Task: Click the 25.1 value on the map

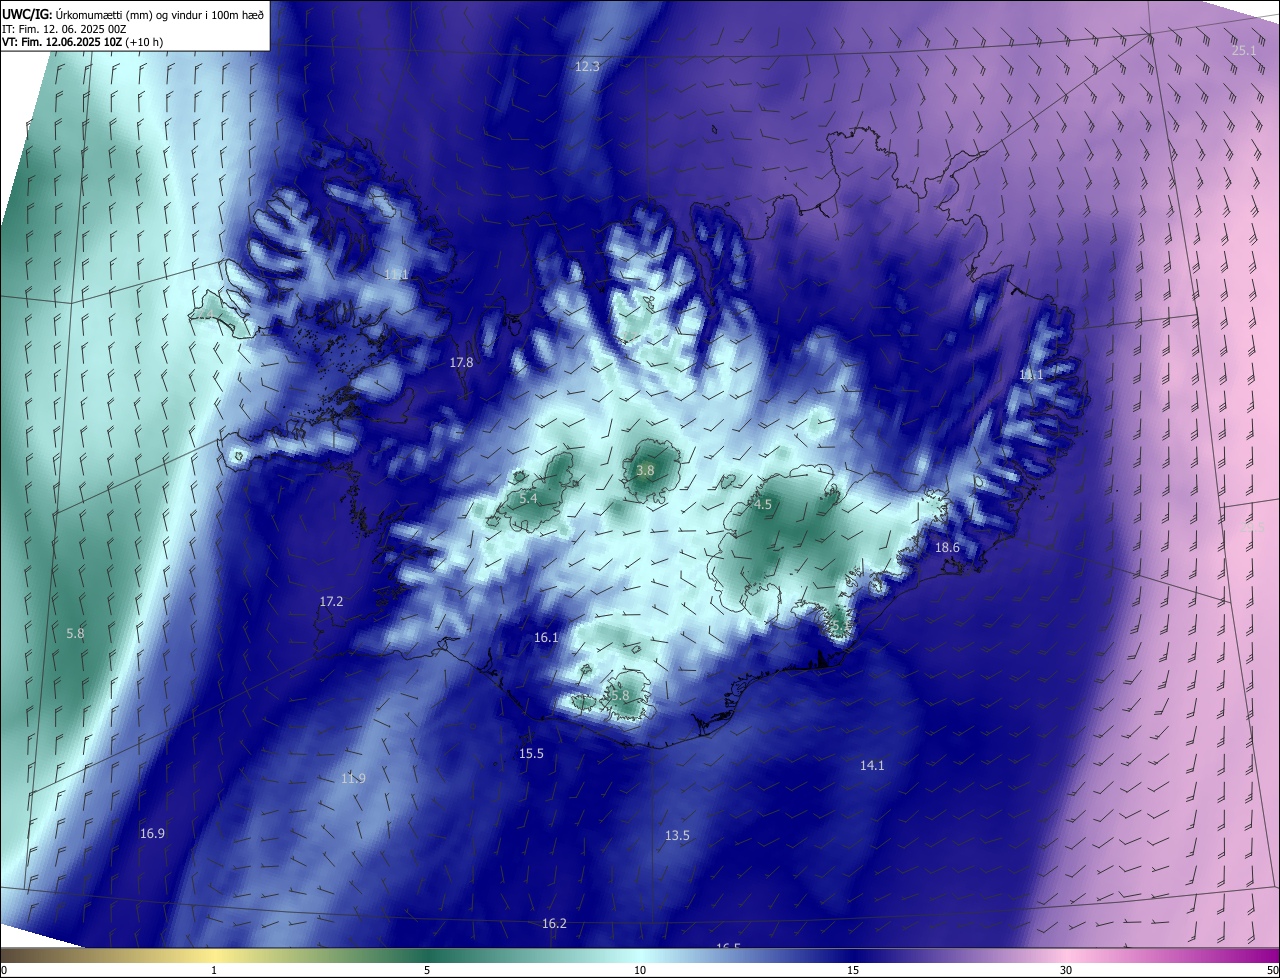Action: [x=1244, y=50]
